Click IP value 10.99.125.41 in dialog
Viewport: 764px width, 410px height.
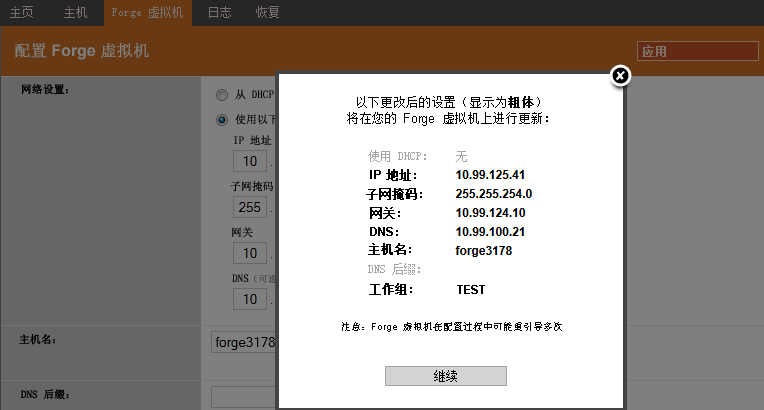pos(490,175)
